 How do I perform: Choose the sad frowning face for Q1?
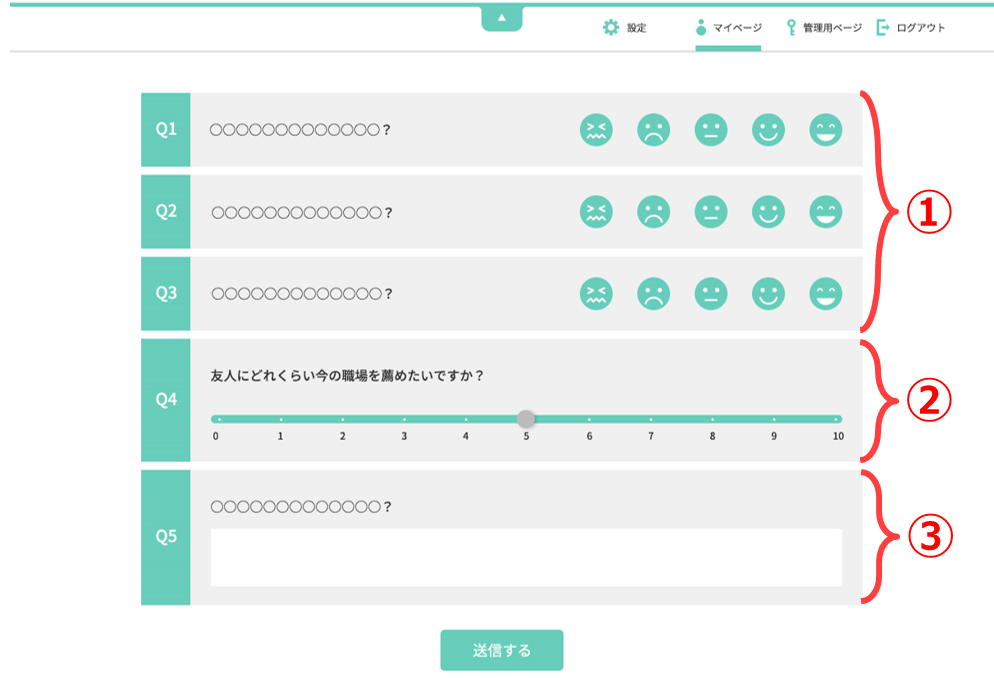point(654,130)
